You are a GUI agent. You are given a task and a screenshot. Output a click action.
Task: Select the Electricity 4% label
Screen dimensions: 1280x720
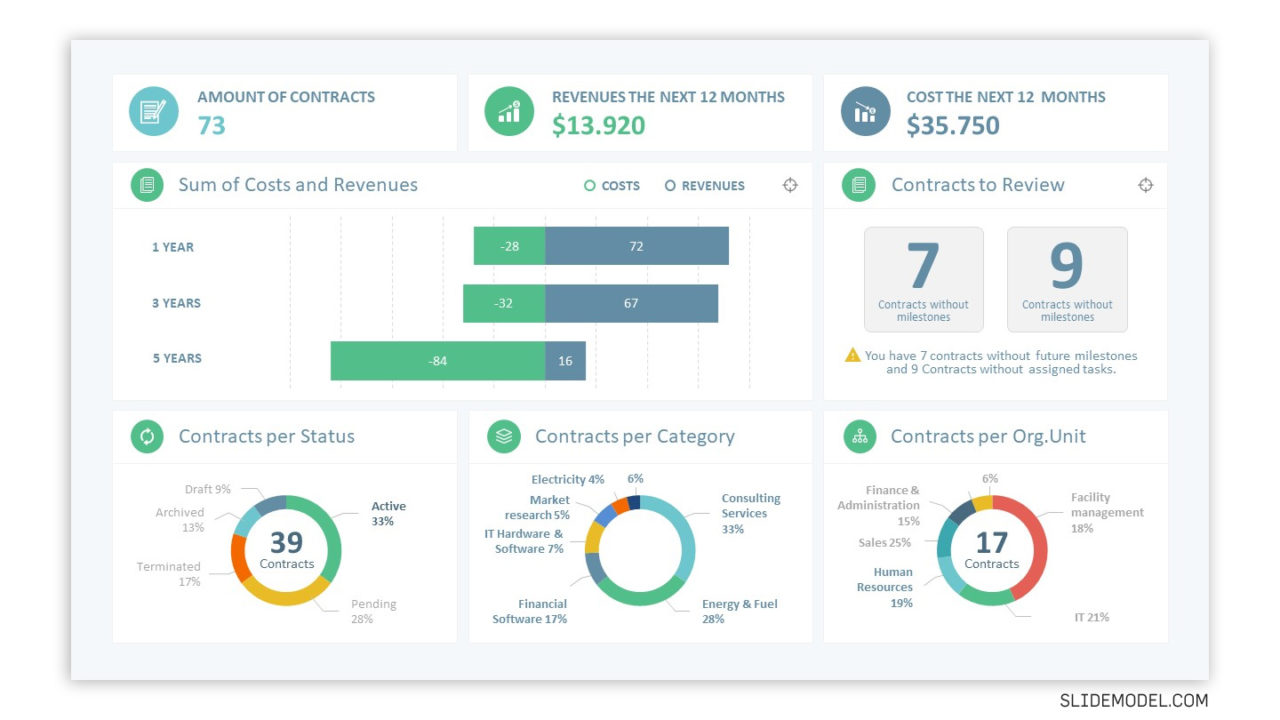(568, 480)
